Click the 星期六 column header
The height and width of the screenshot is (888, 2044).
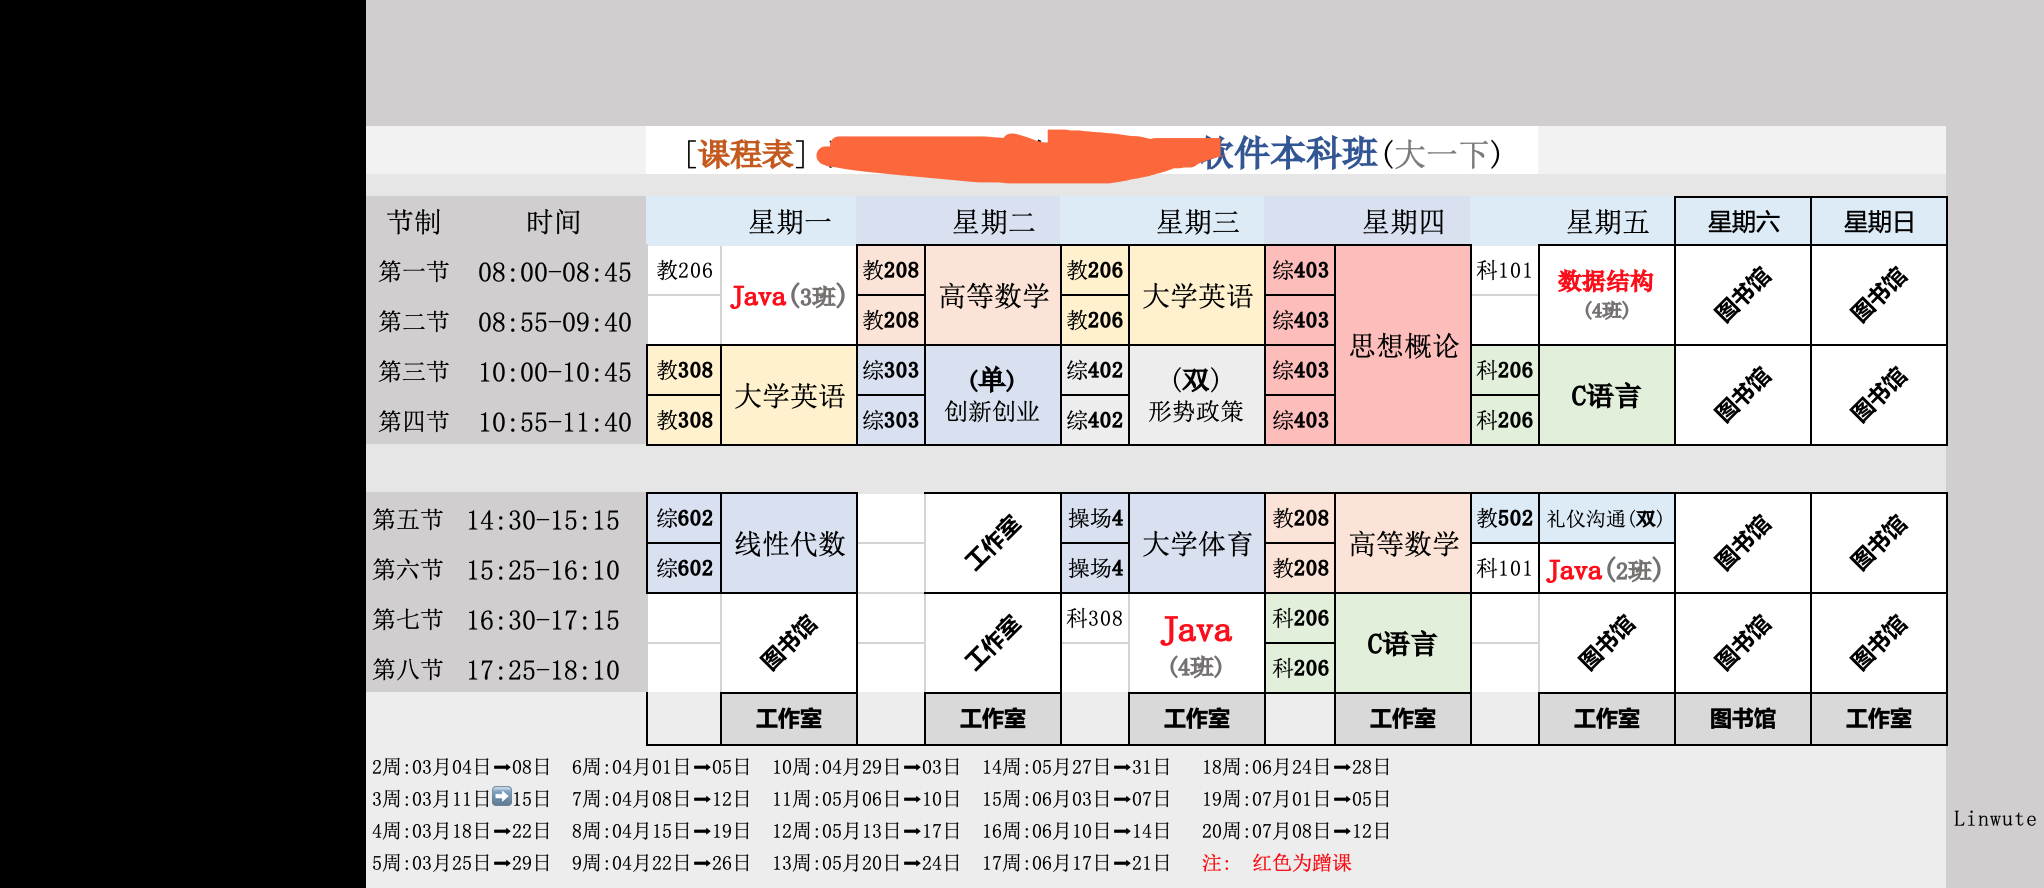(x=1743, y=222)
